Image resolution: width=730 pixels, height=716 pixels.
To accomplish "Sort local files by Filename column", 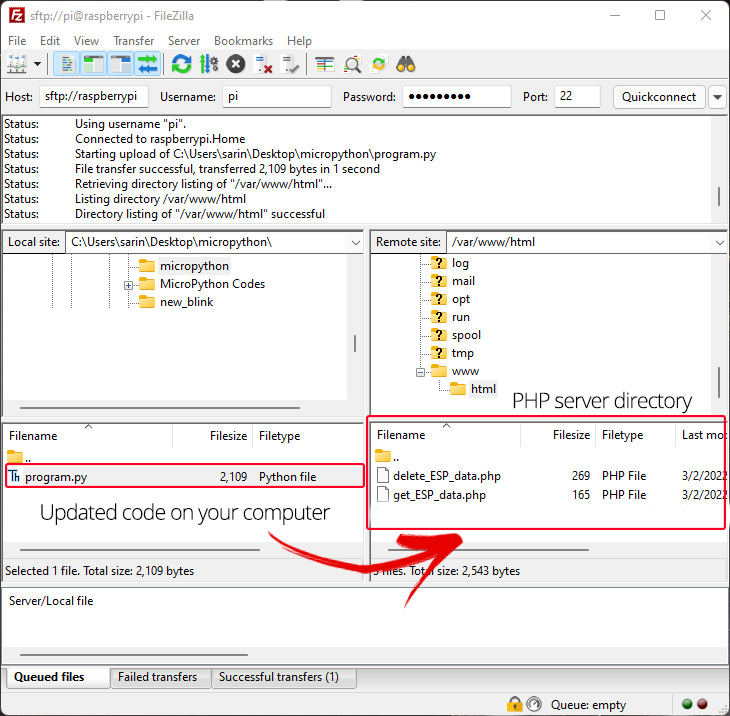I will pyautogui.click(x=88, y=436).
